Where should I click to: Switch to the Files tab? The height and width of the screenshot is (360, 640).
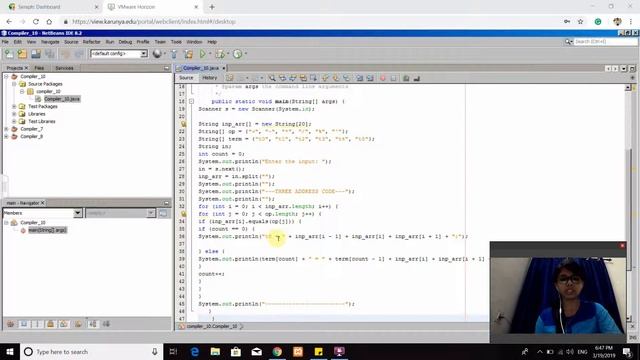click(x=39, y=68)
